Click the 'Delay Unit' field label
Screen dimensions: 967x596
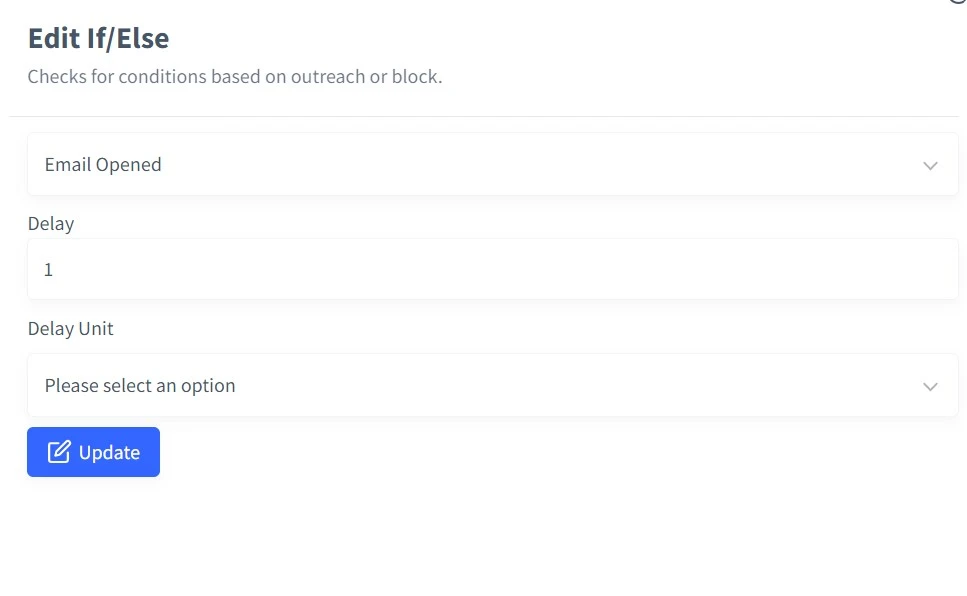(x=70, y=328)
